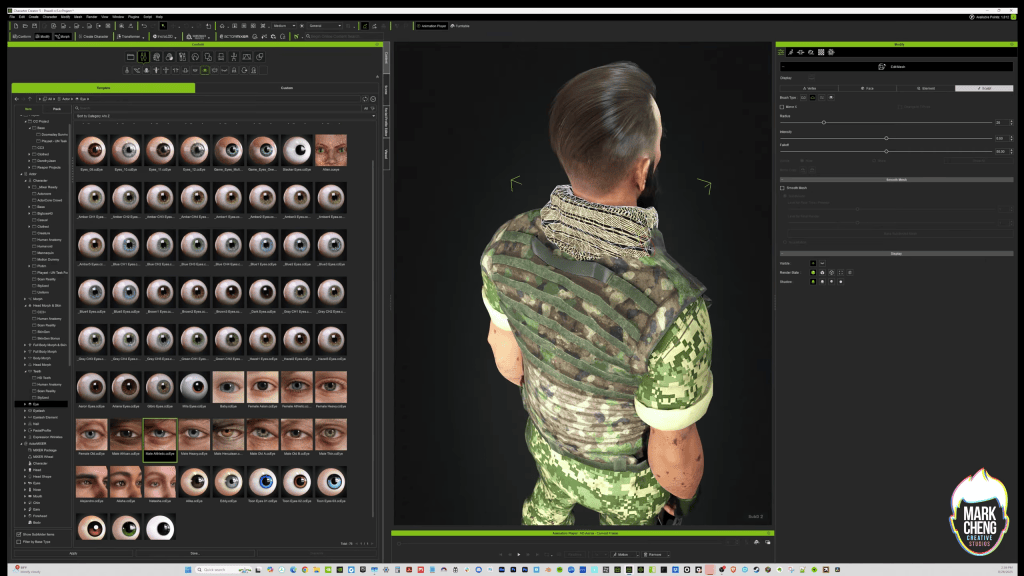Adjust the Intensity slider handle

[886, 138]
